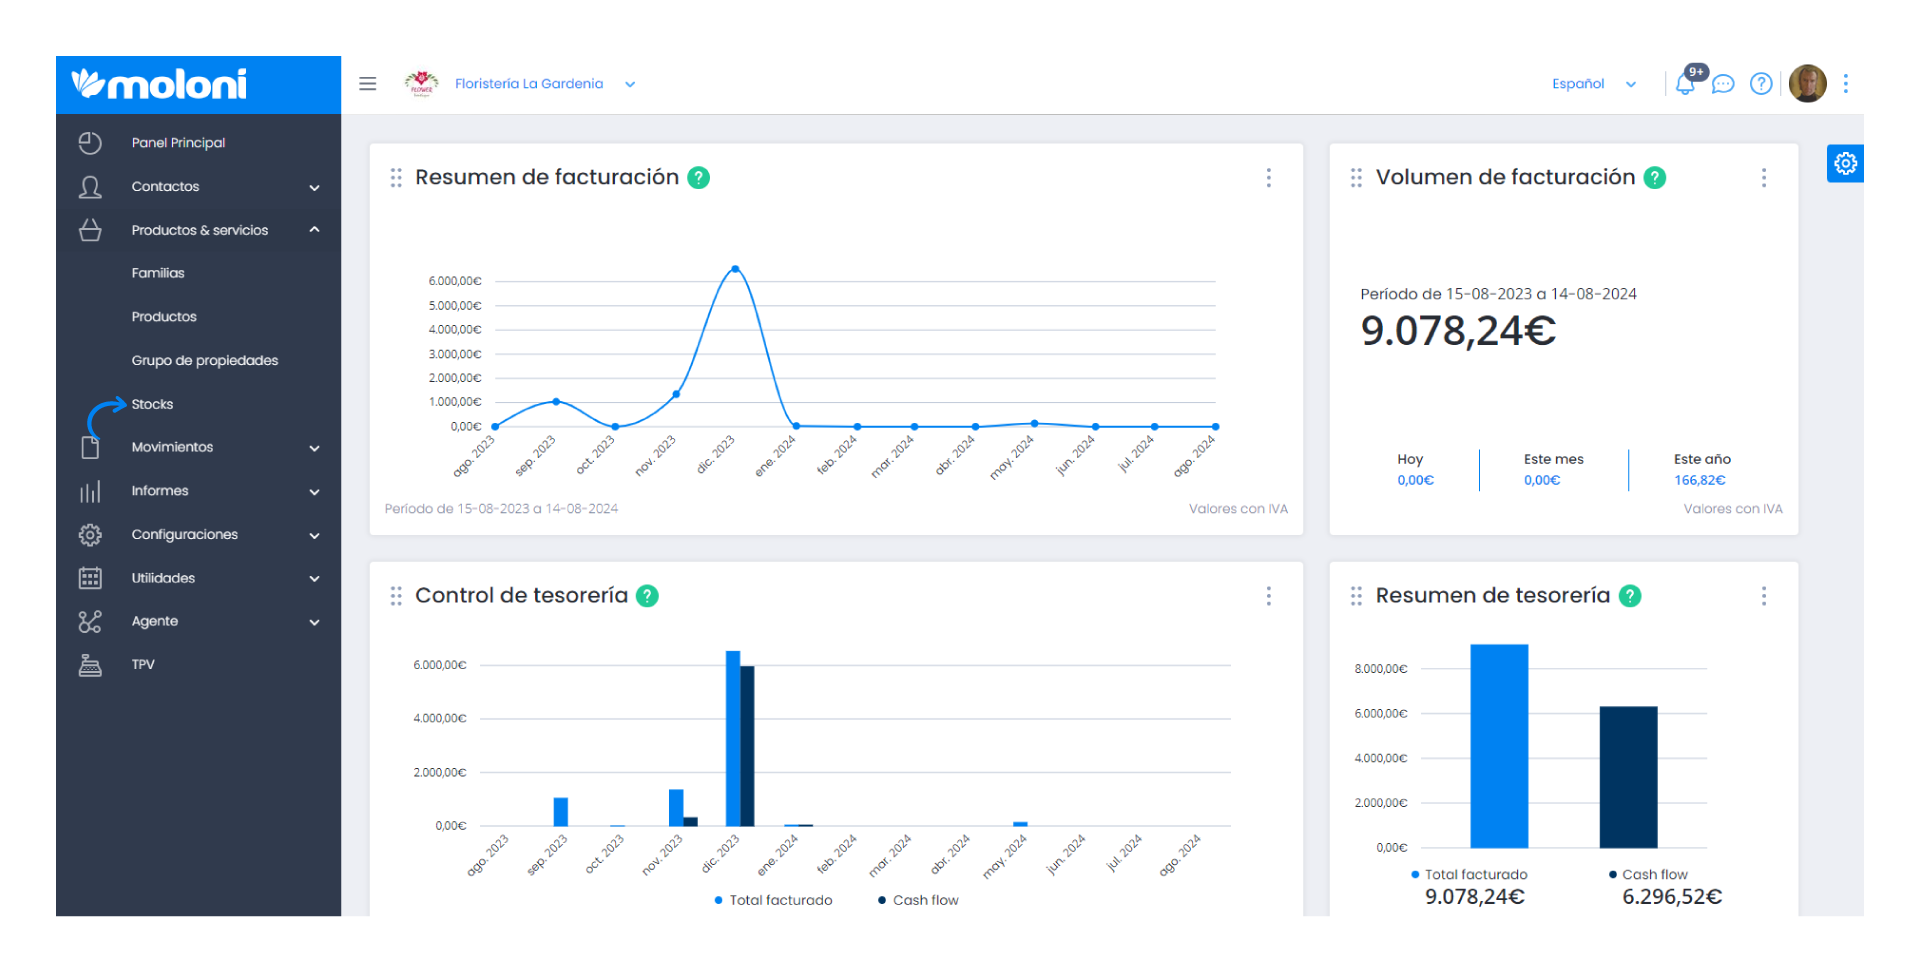Click the Productos & servicios basket icon
Viewport: 1920px width, 970px height.
(90, 230)
